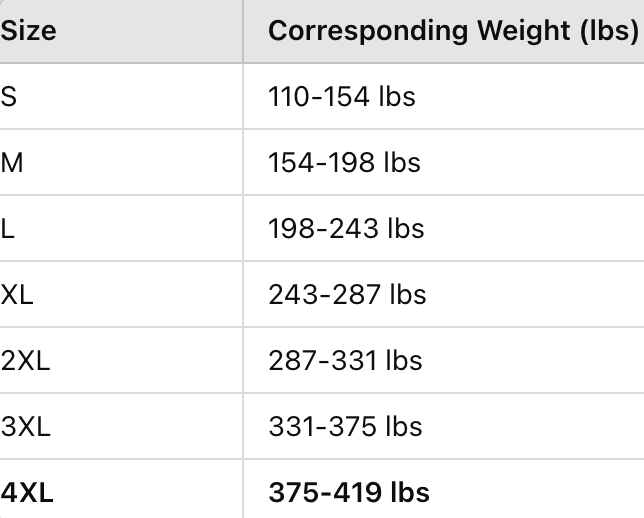Select the XL size cell
Viewport: 644px width, 518px height.
click(x=17, y=294)
